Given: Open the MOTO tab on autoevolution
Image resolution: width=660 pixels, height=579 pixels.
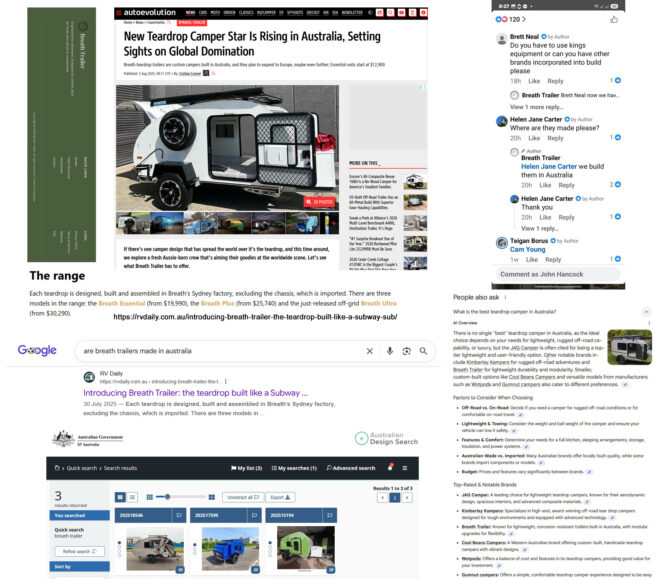Looking at the screenshot, I should (215, 13).
